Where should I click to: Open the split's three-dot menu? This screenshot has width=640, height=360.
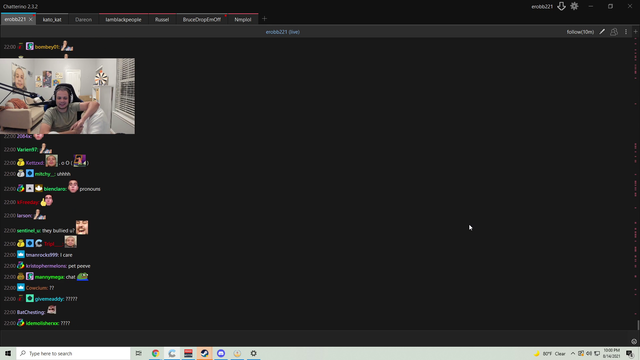pyautogui.click(x=626, y=31)
